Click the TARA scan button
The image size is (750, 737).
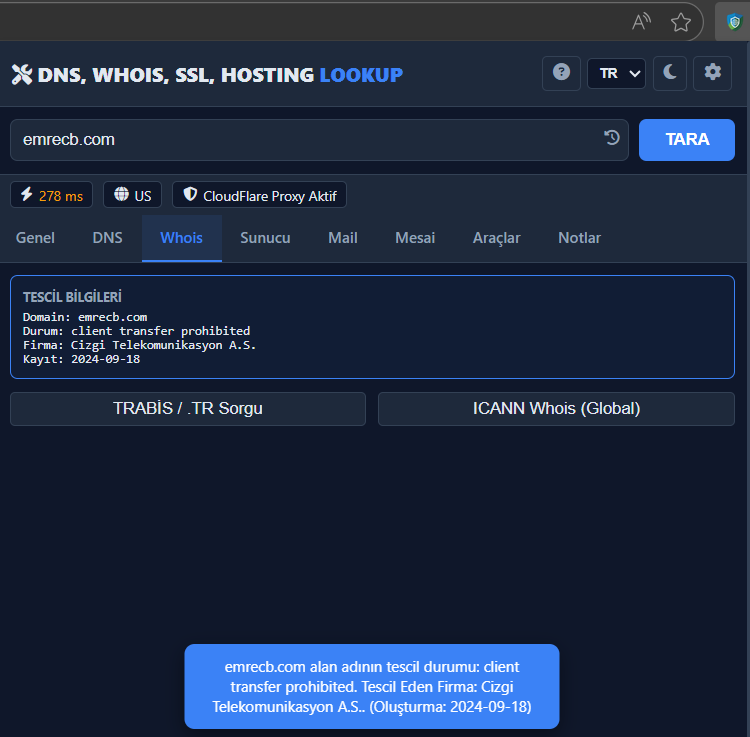click(x=686, y=139)
